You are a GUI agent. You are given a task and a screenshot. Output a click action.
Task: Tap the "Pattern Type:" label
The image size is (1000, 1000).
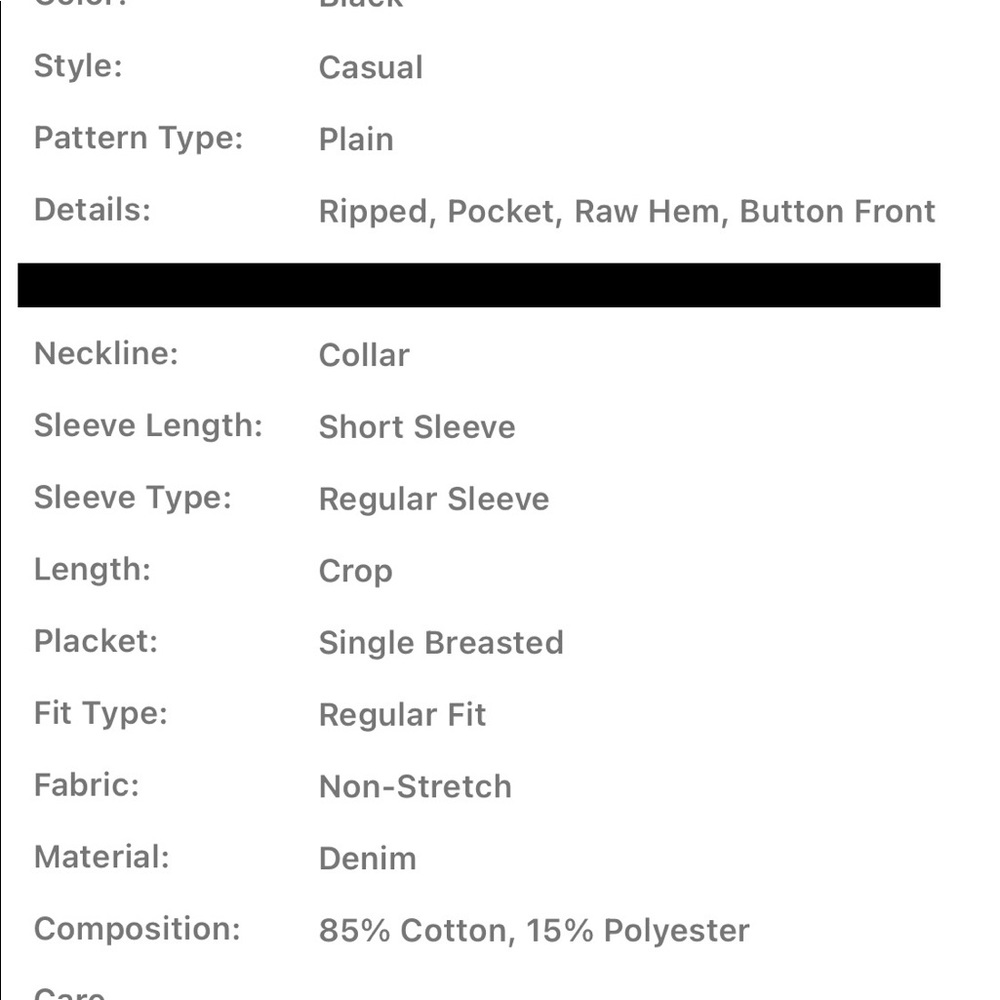(x=138, y=138)
